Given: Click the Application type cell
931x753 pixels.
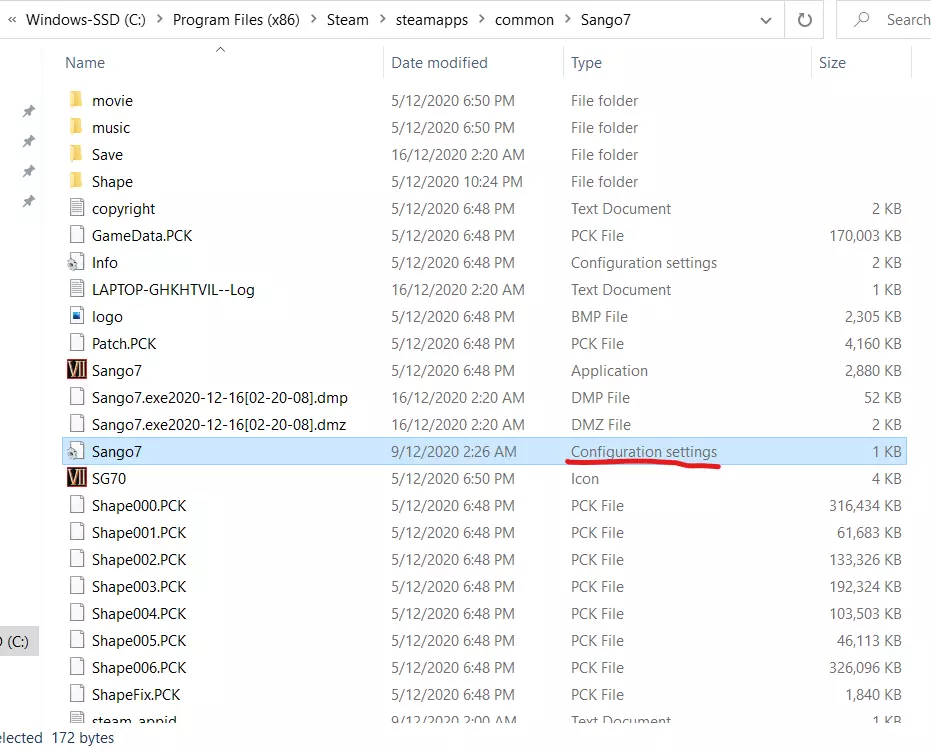Looking at the screenshot, I should pos(609,371).
